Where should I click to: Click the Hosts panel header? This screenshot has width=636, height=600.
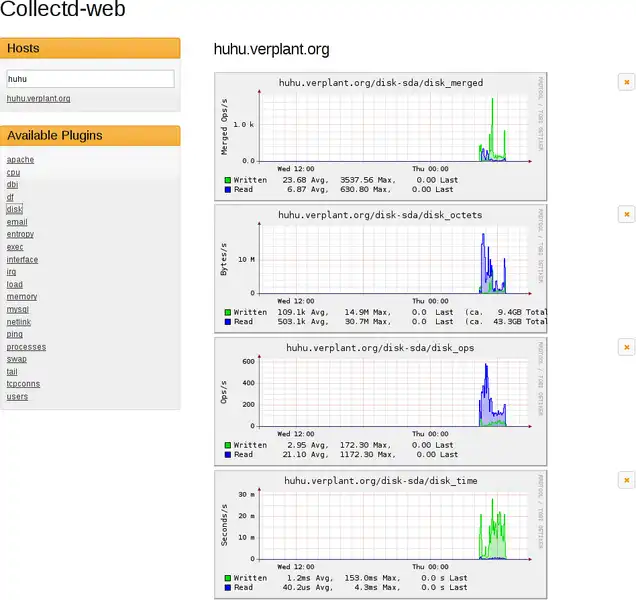(x=90, y=48)
